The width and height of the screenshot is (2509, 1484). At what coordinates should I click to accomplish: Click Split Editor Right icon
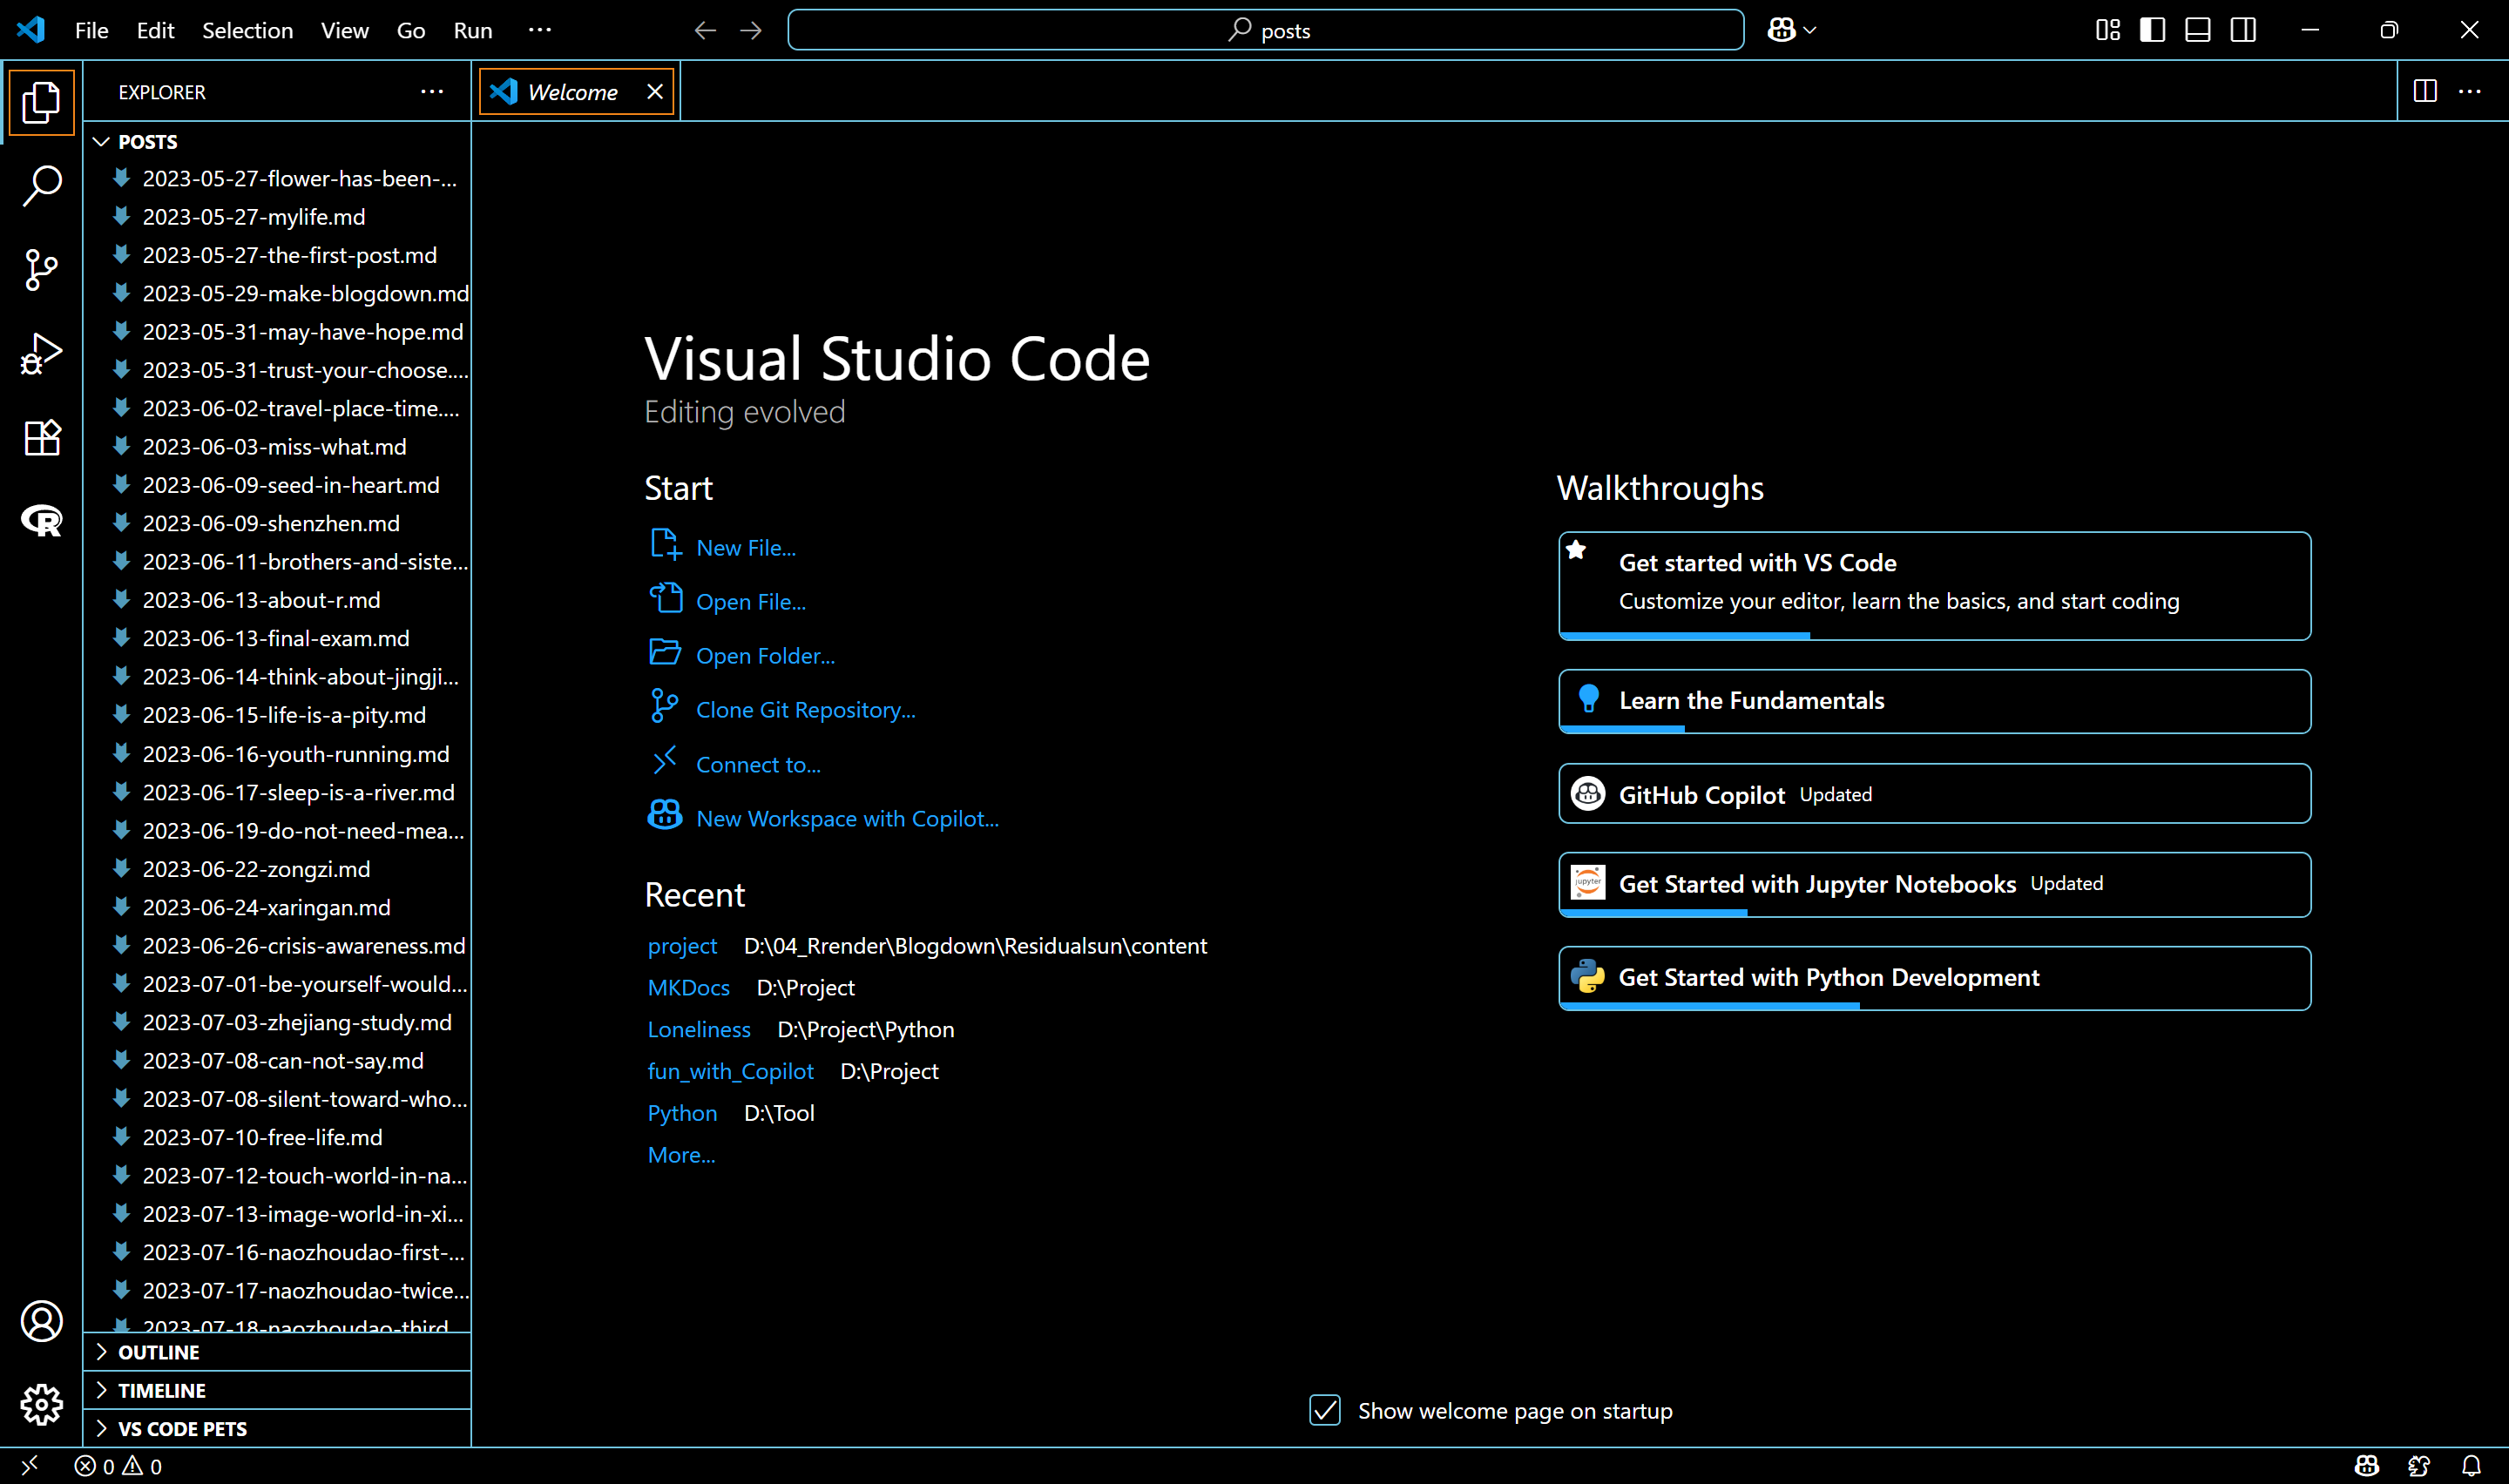[x=2425, y=91]
